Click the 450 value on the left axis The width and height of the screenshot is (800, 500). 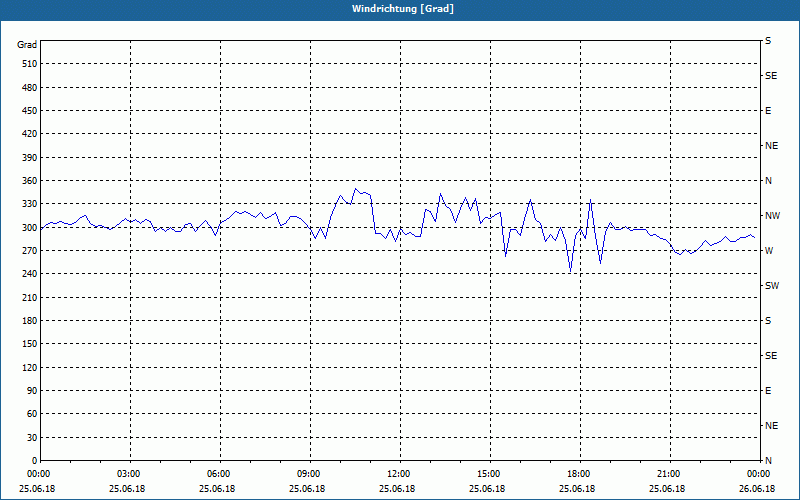tap(30, 111)
